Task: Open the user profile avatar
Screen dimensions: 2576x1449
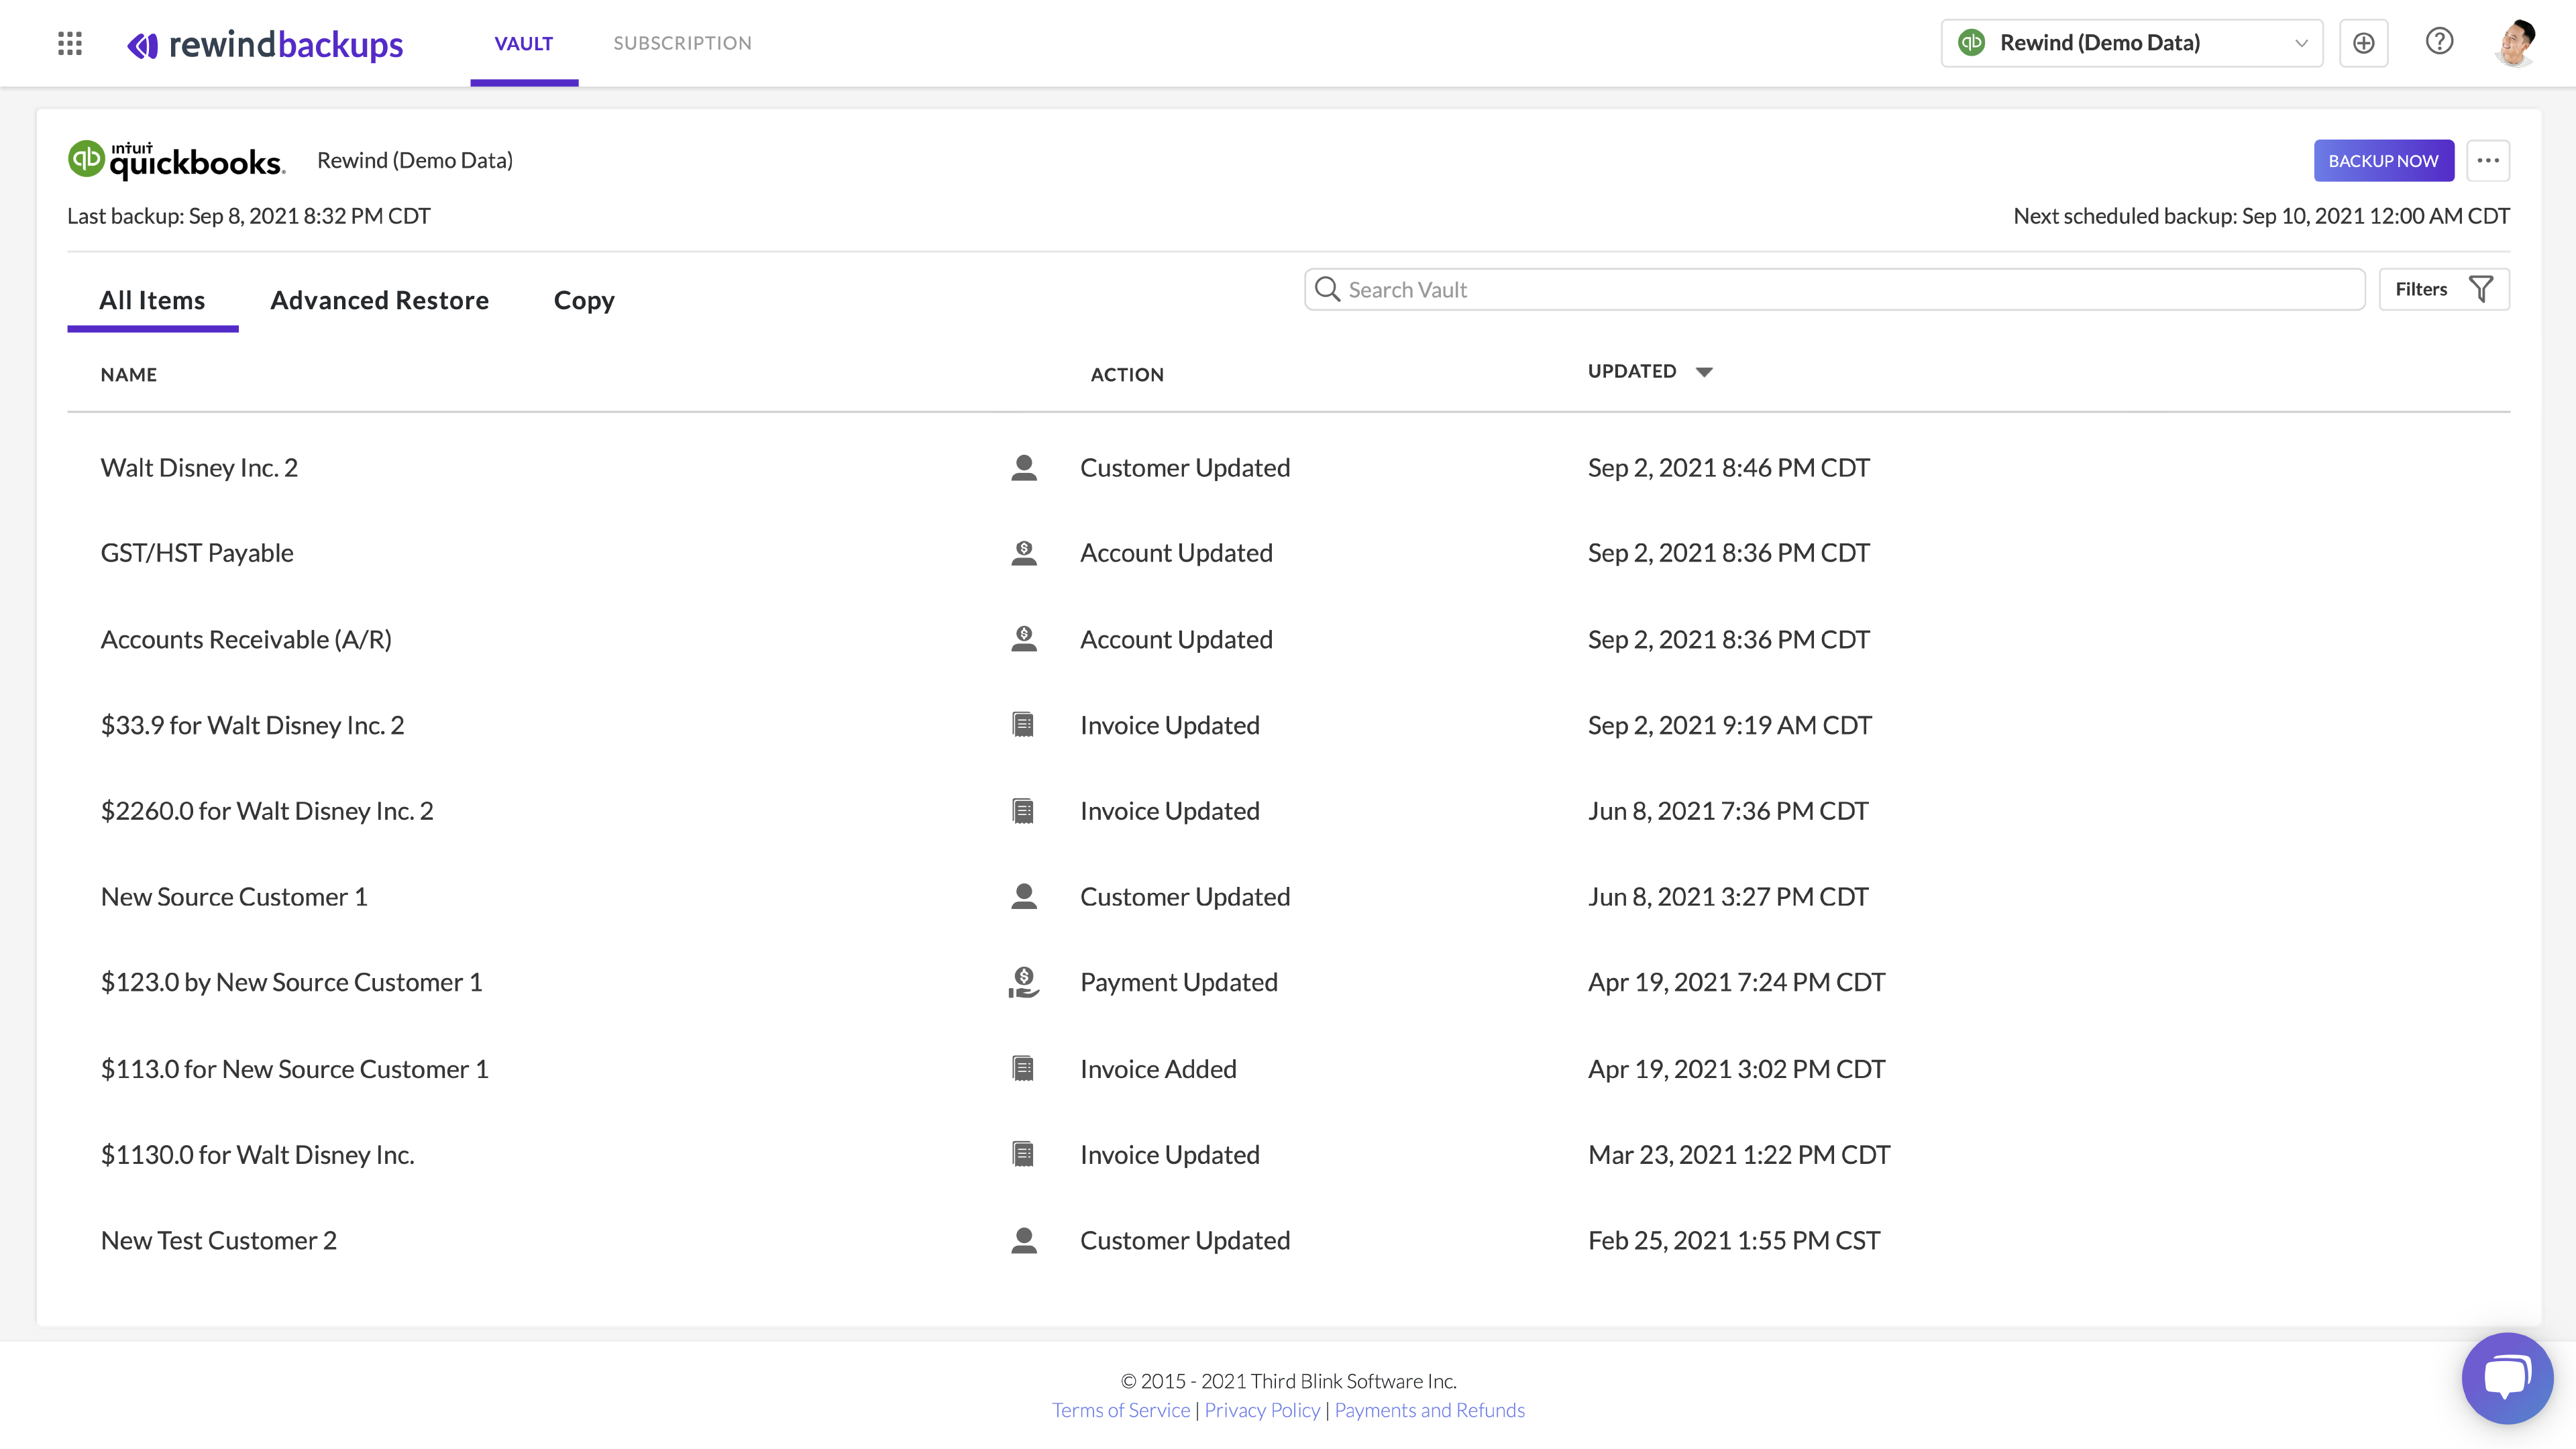Action: tap(2516, 43)
